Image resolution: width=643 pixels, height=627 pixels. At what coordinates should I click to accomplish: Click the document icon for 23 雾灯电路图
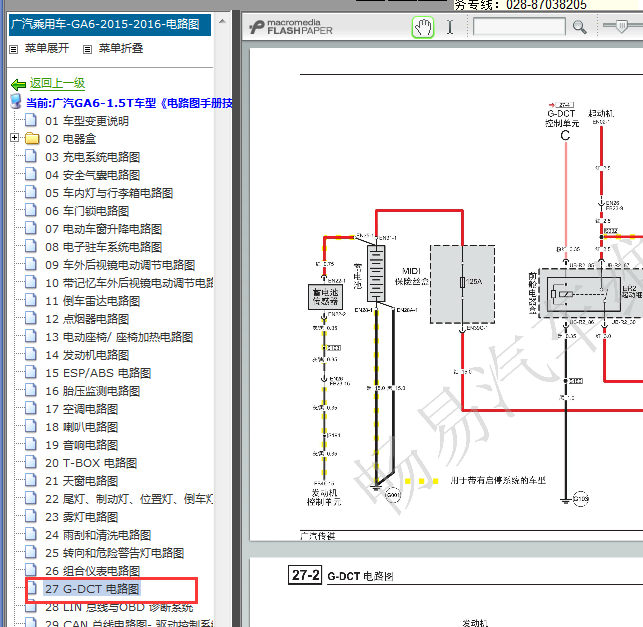[x=31, y=516]
